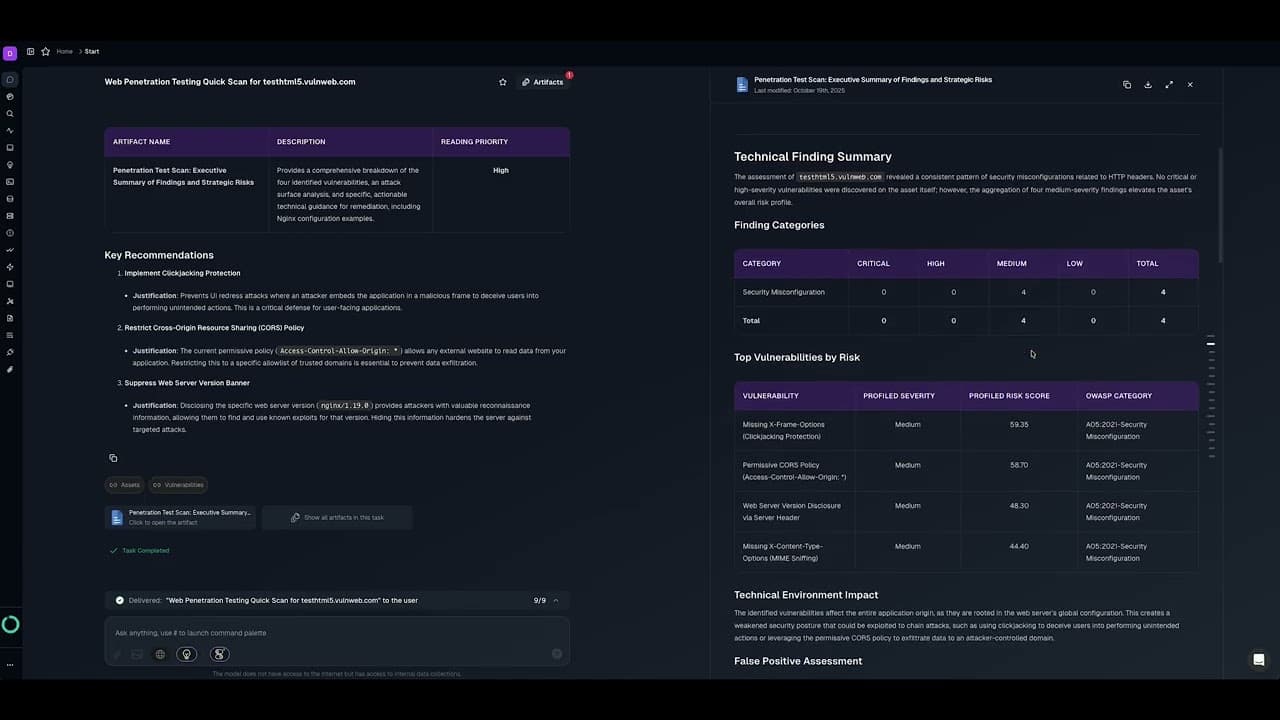The width and height of the screenshot is (1280, 720).
Task: Collapse the Delivered message with its chevron
Action: tap(556, 600)
